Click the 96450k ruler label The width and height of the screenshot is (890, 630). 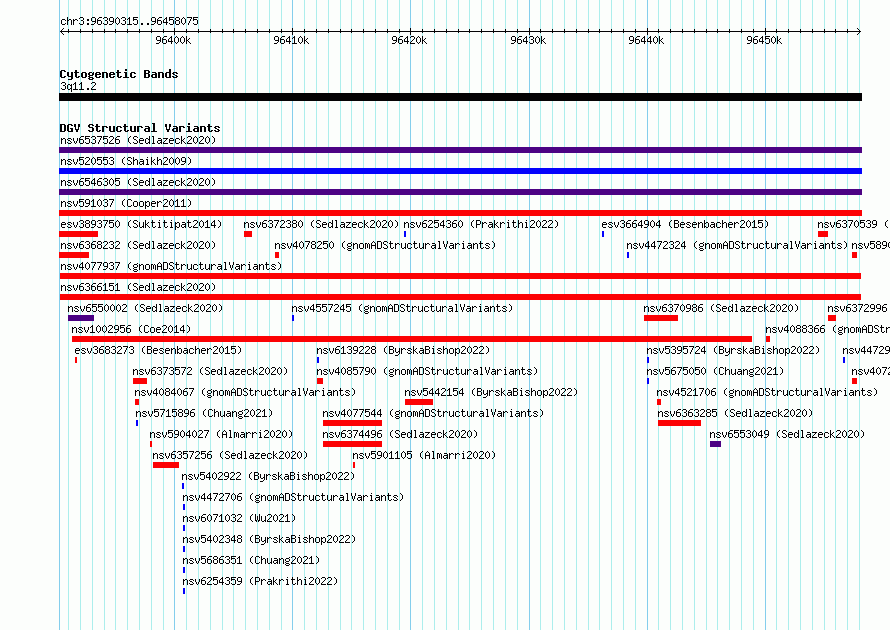point(764,40)
